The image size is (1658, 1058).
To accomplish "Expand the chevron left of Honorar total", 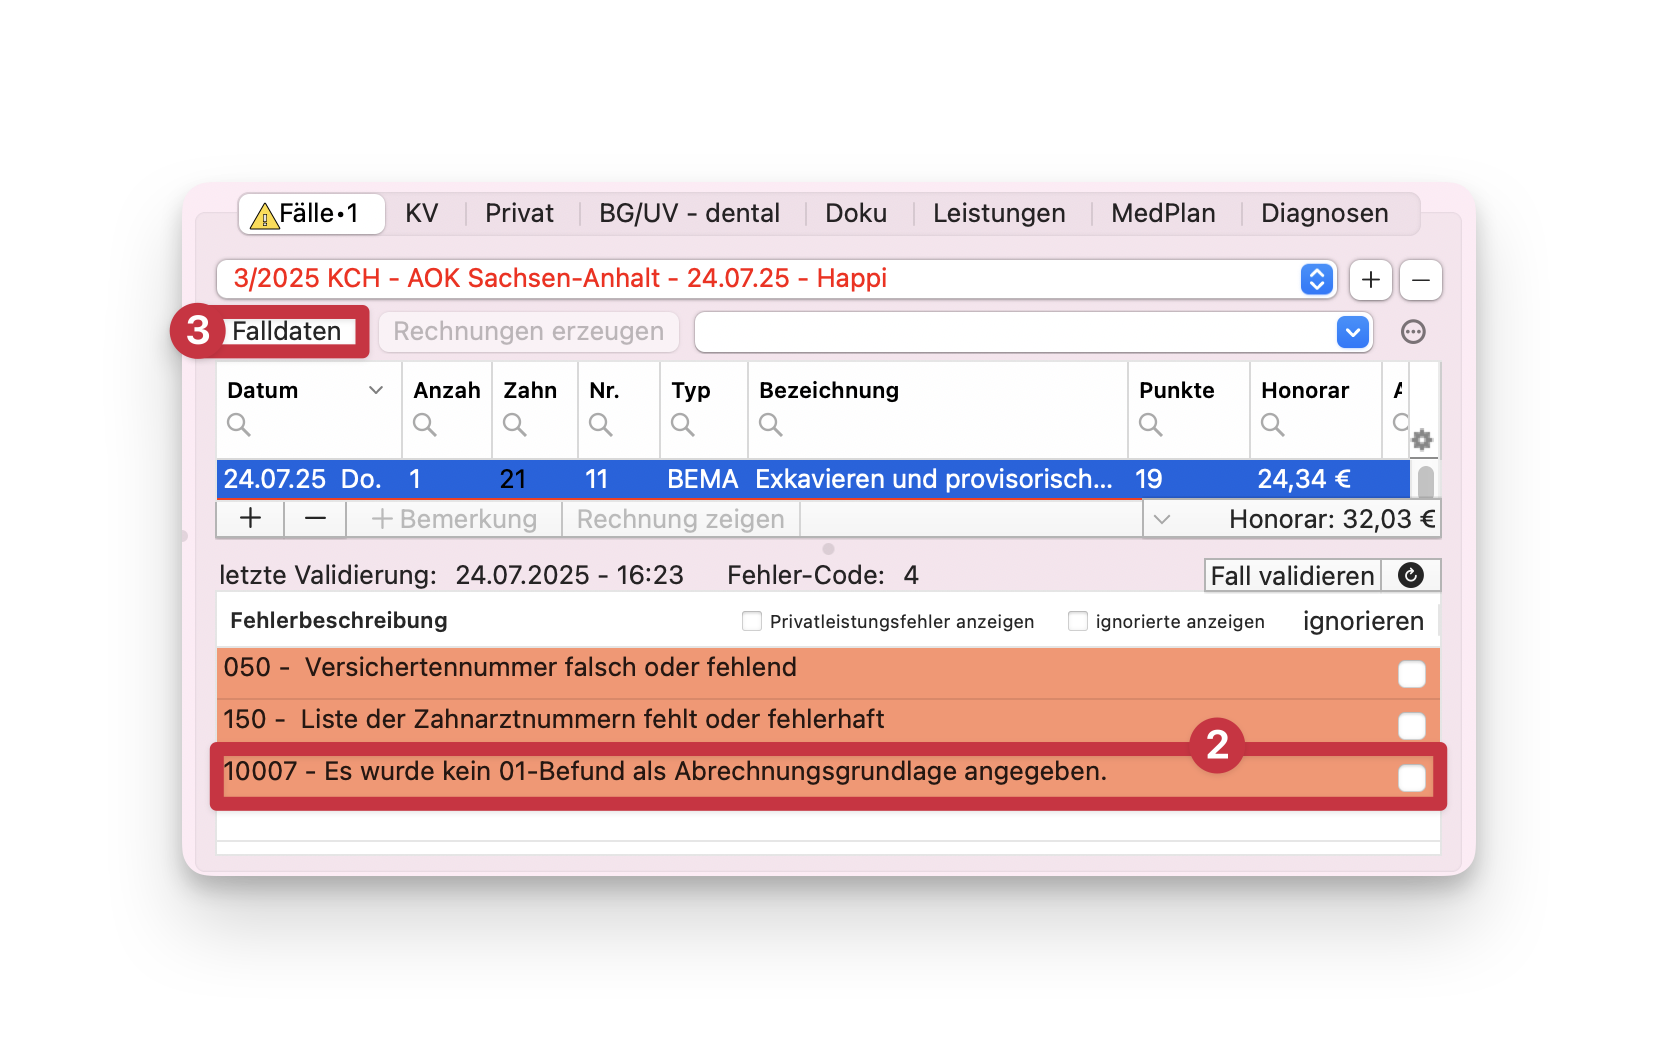I will point(1161,519).
